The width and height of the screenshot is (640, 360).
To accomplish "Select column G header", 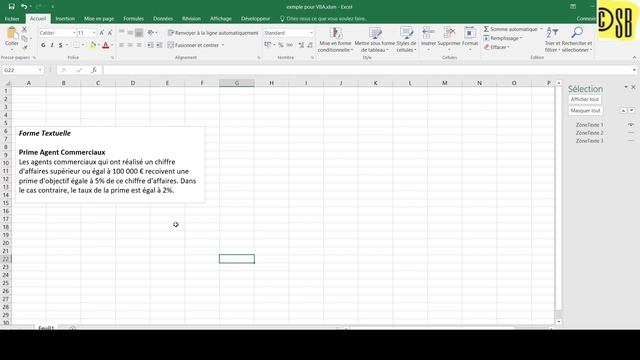I will point(237,83).
